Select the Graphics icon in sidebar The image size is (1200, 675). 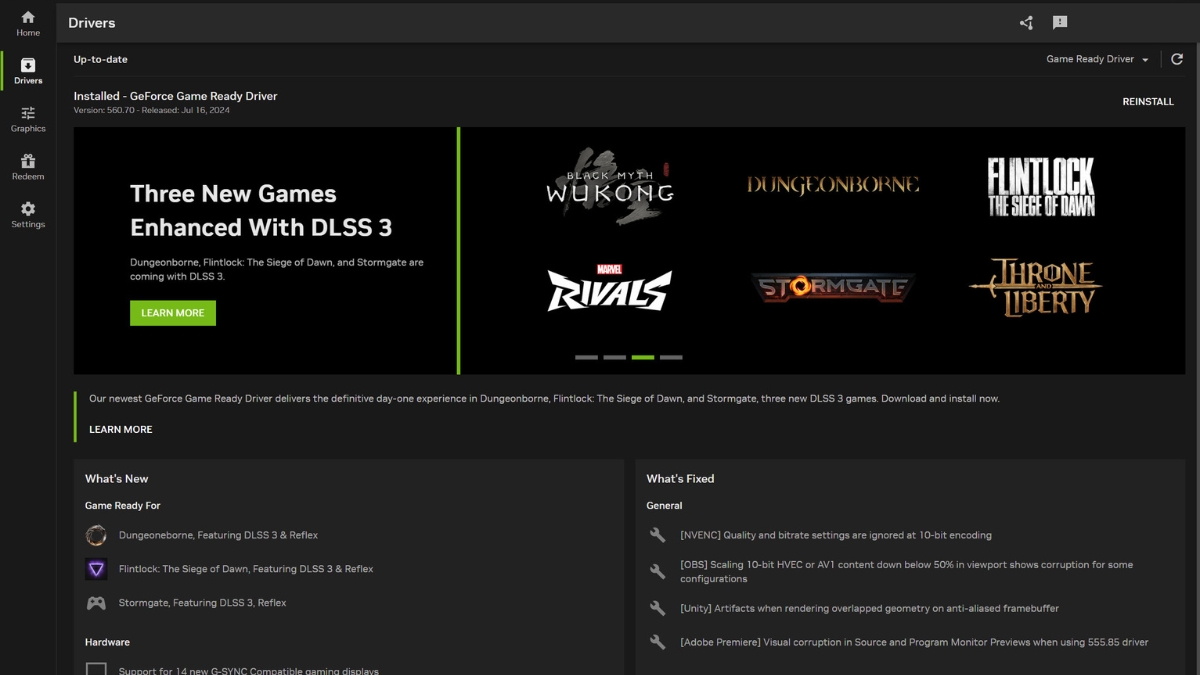pyautogui.click(x=27, y=117)
